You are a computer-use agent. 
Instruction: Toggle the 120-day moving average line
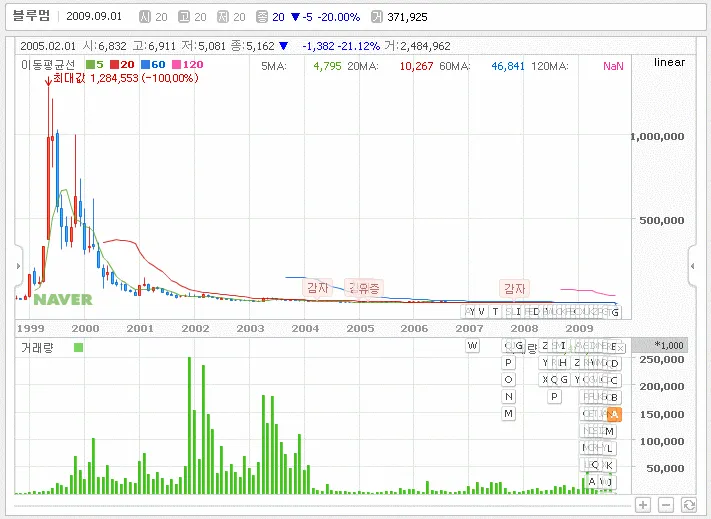191,65
